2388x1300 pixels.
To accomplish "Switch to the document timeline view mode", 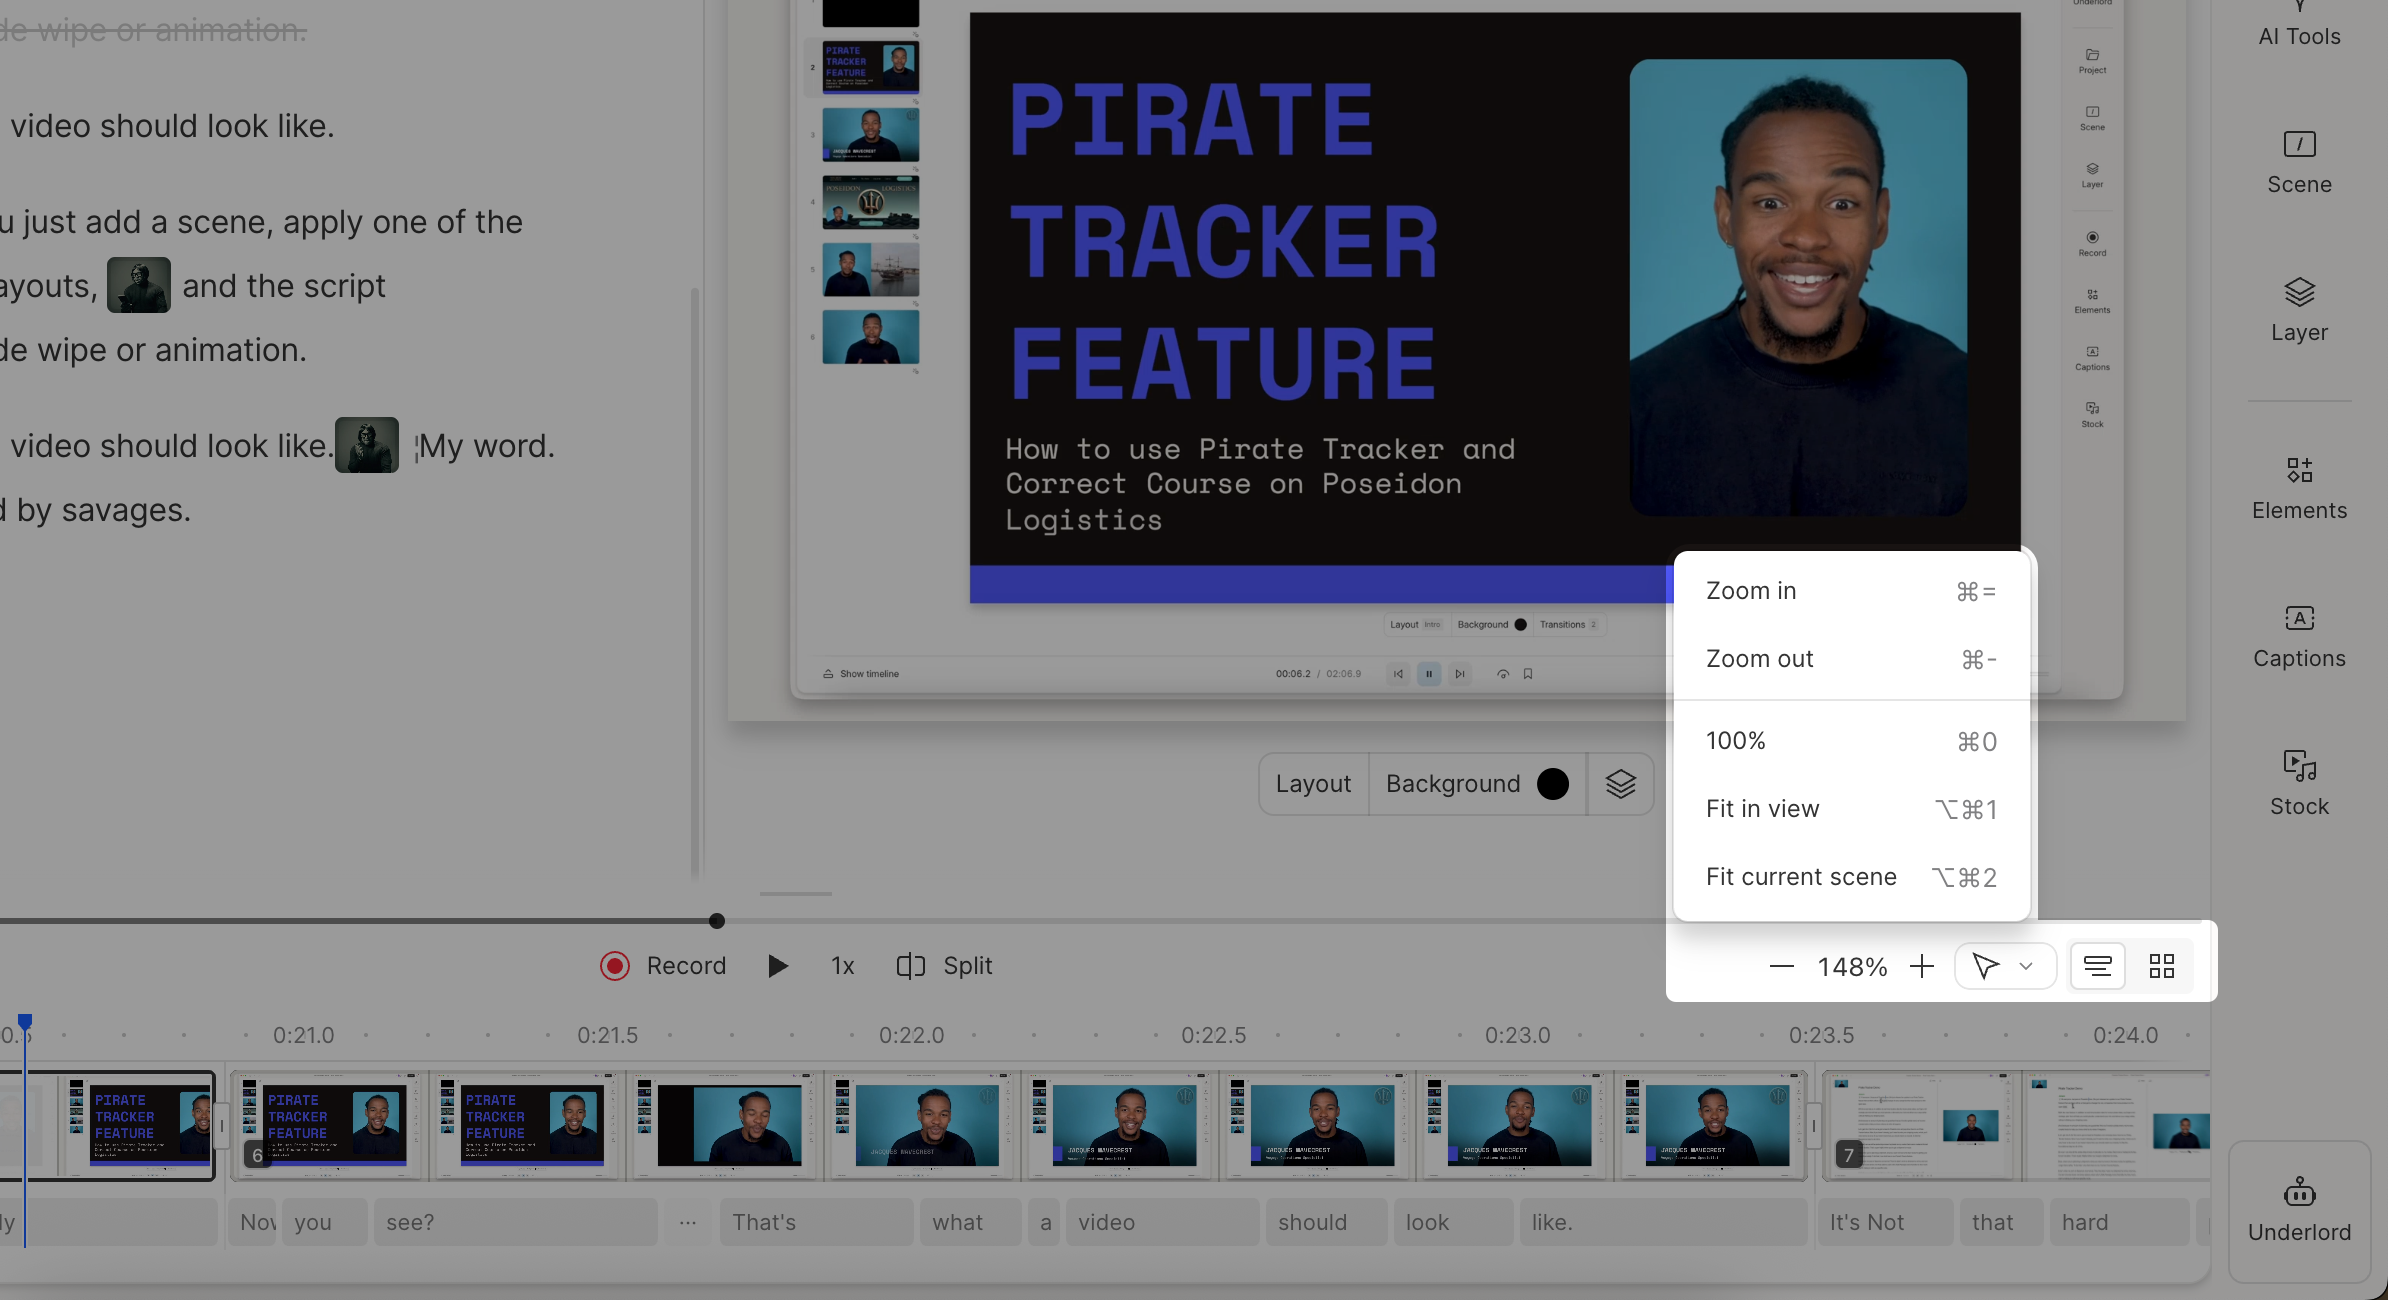I will click(2097, 965).
